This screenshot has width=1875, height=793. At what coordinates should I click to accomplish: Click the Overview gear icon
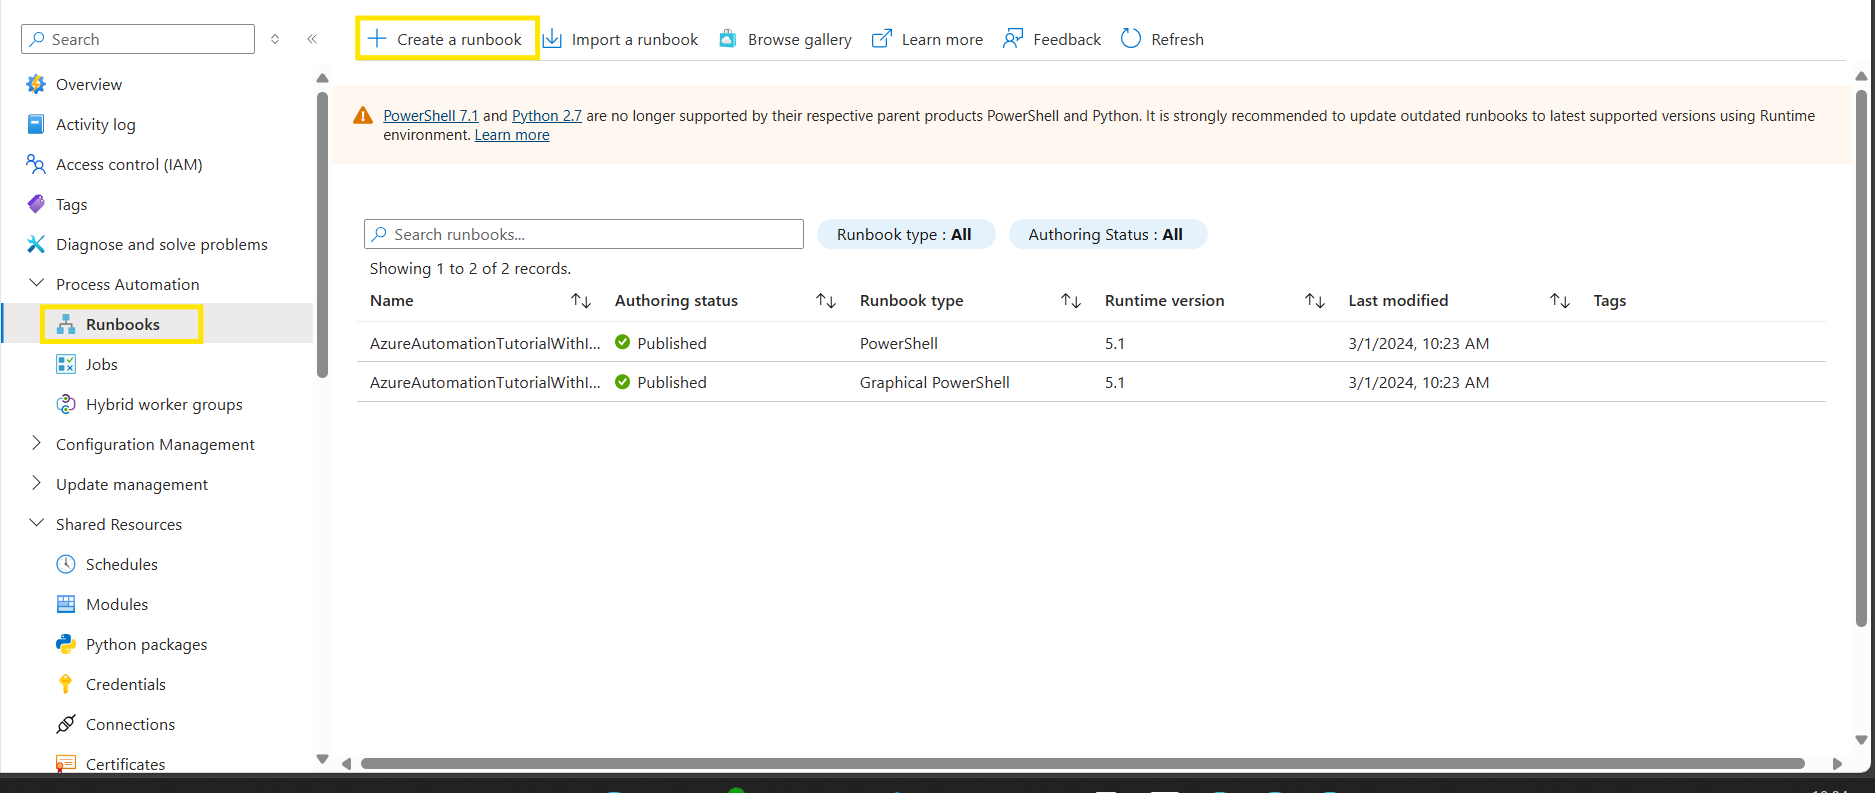36,84
